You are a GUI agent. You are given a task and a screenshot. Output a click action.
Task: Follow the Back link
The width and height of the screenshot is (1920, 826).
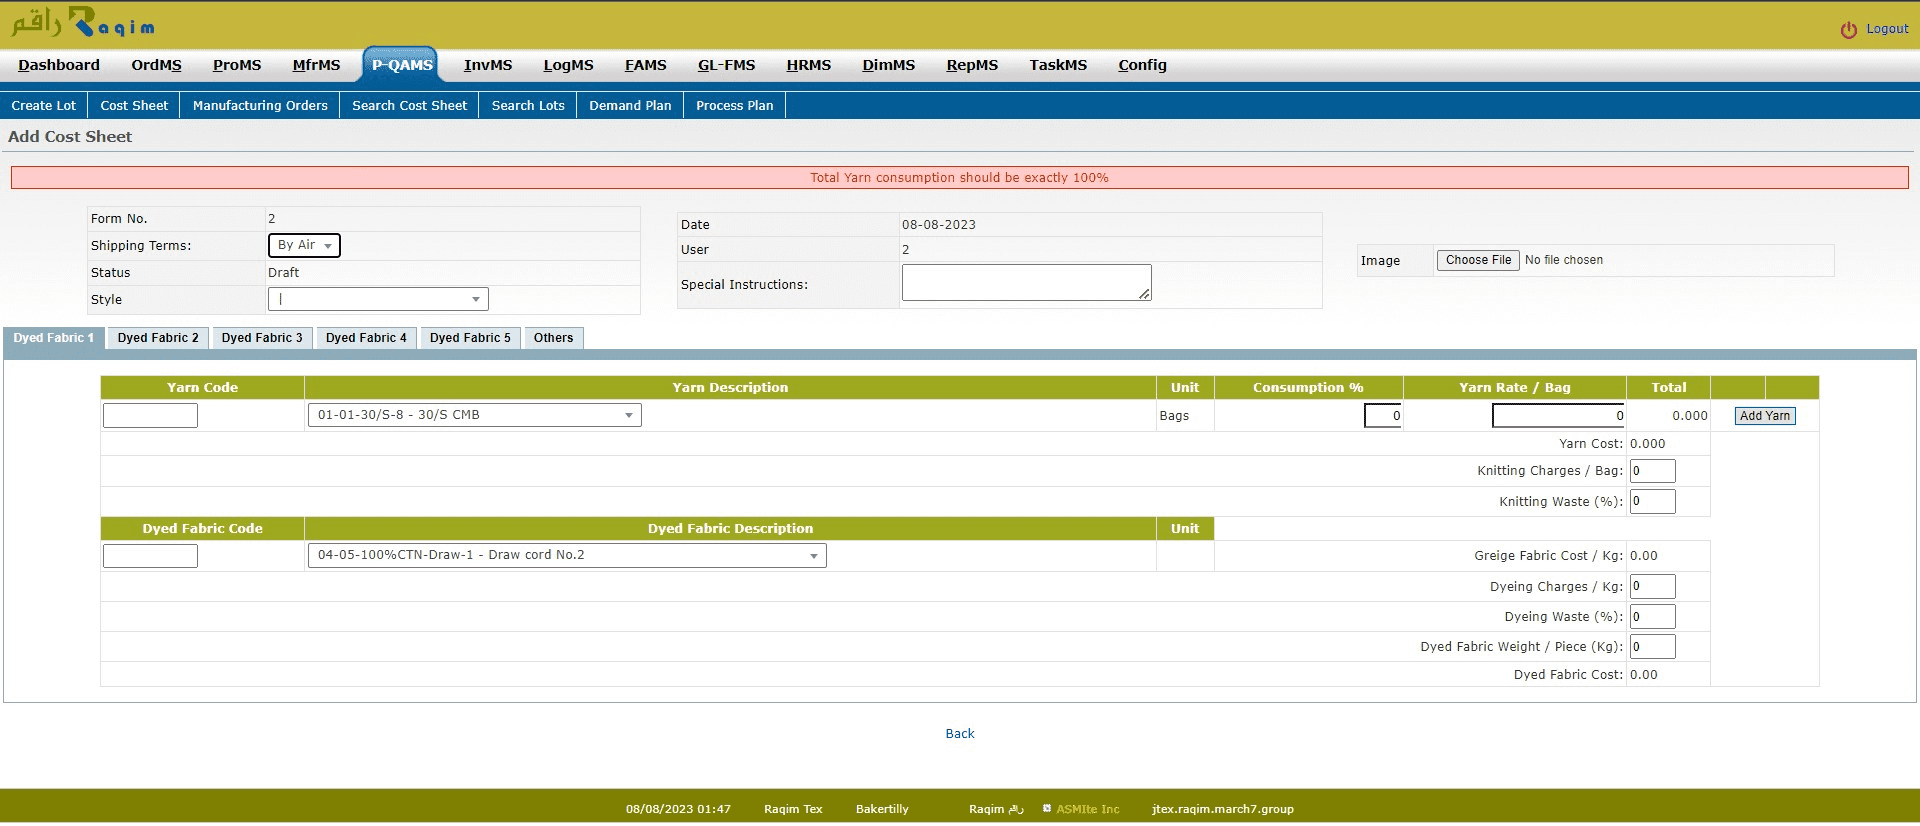click(959, 733)
